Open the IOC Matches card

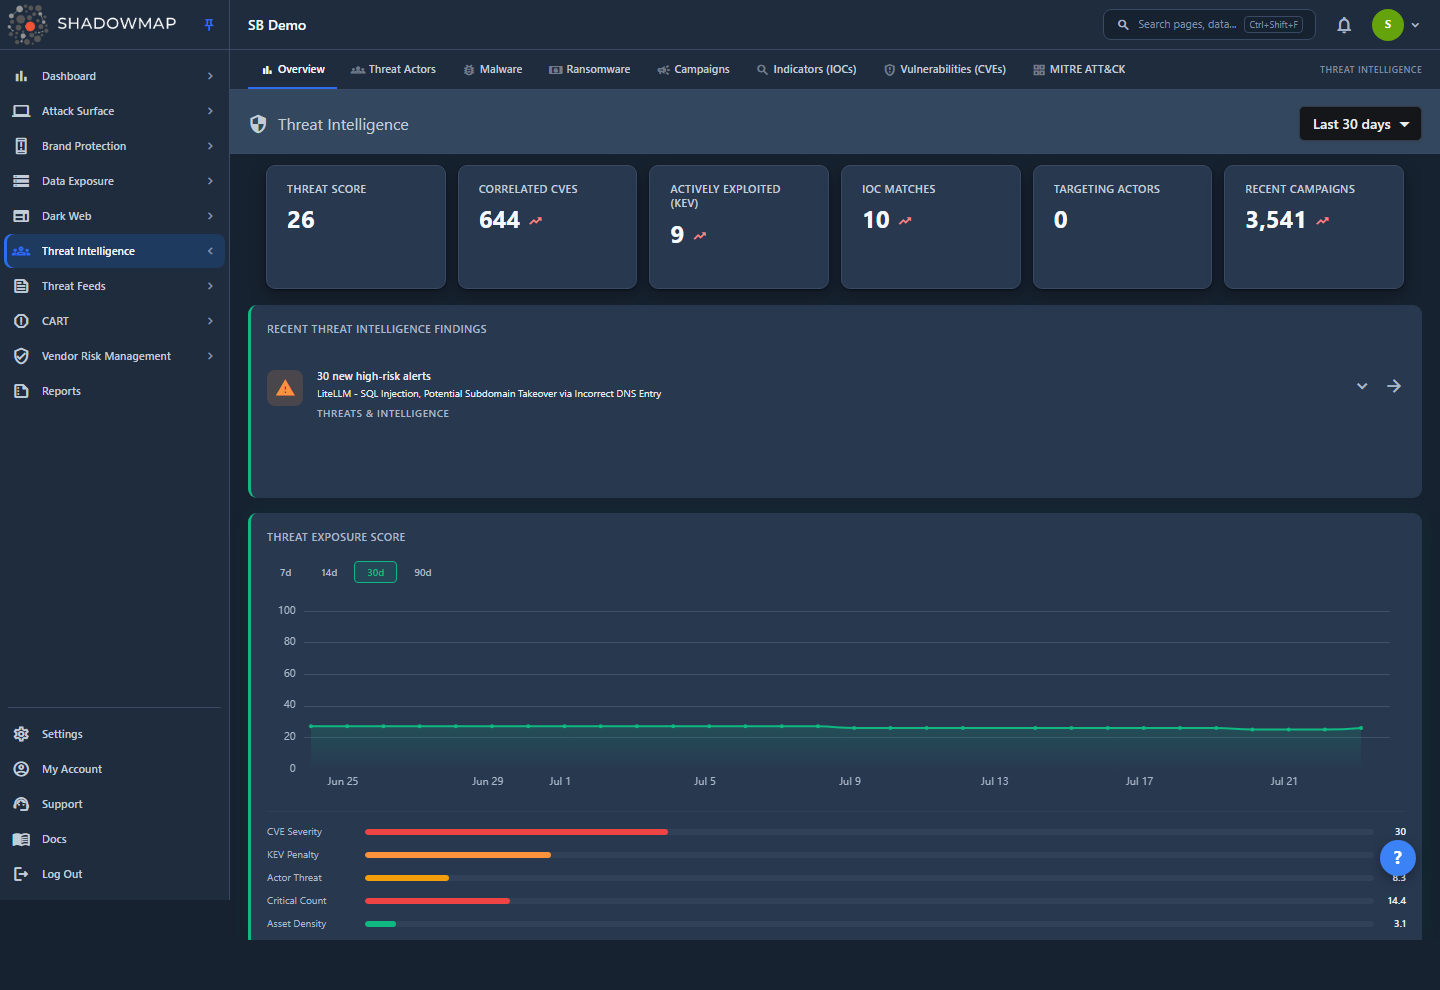pyautogui.click(x=931, y=227)
